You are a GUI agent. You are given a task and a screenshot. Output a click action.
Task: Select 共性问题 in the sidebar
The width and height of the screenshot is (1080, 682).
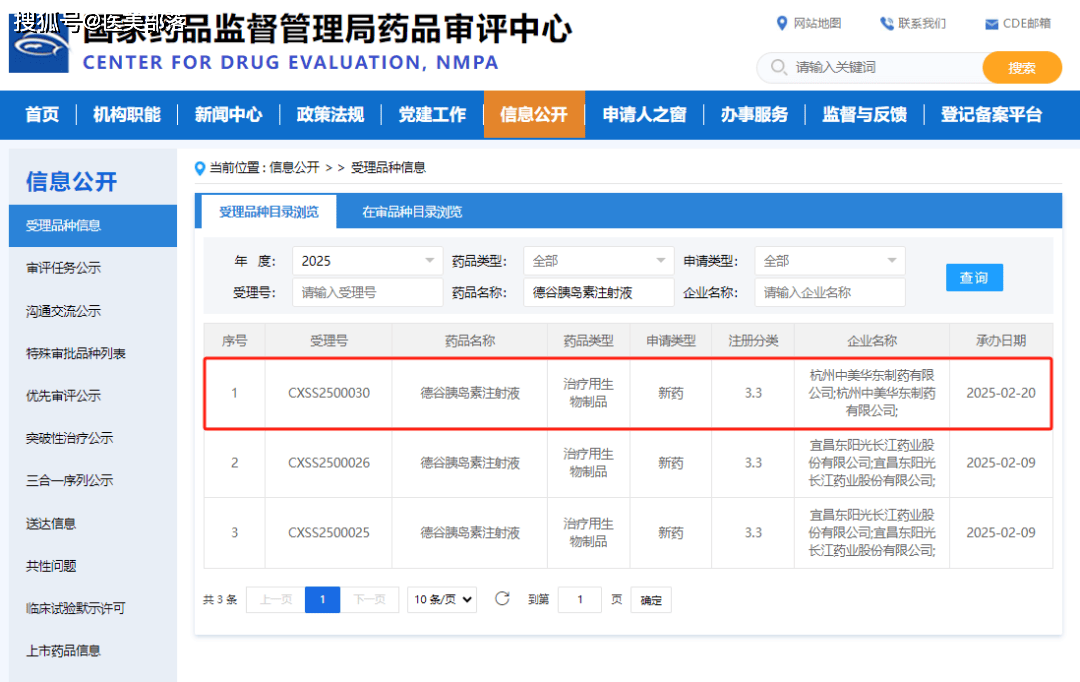(51, 566)
